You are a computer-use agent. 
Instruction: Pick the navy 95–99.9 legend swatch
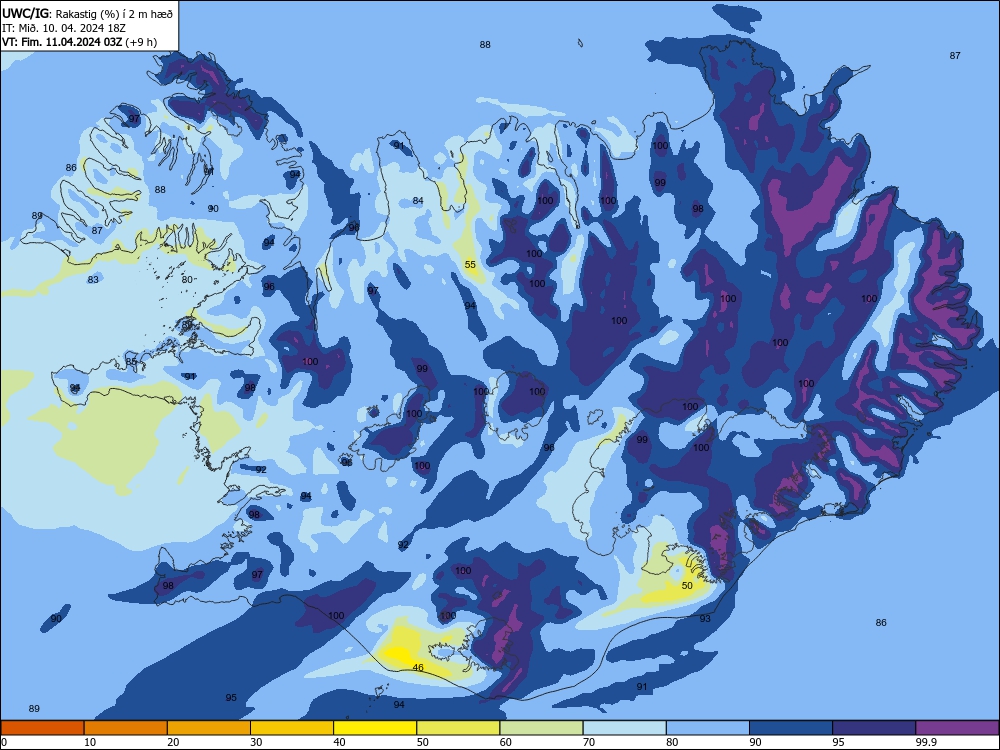click(x=874, y=728)
